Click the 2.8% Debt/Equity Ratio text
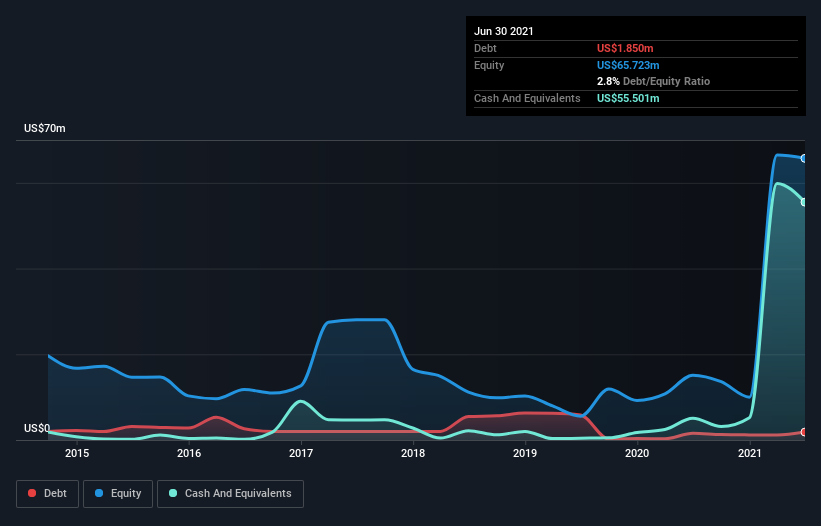821x526 pixels. 653,81
